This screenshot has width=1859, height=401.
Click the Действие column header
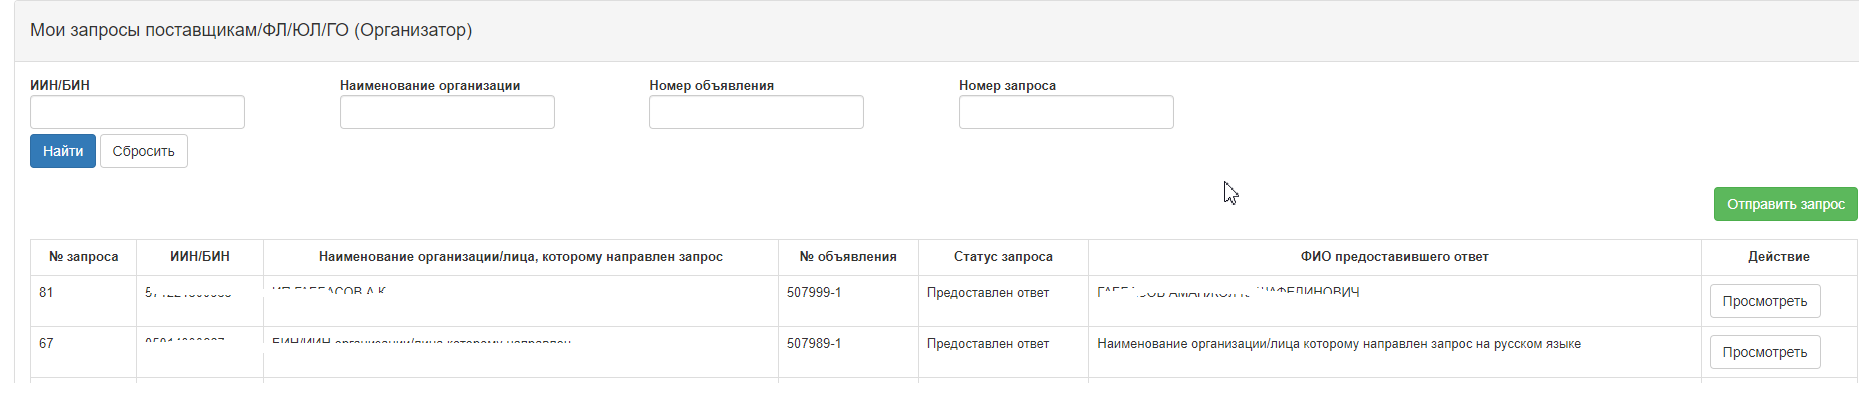(1778, 257)
